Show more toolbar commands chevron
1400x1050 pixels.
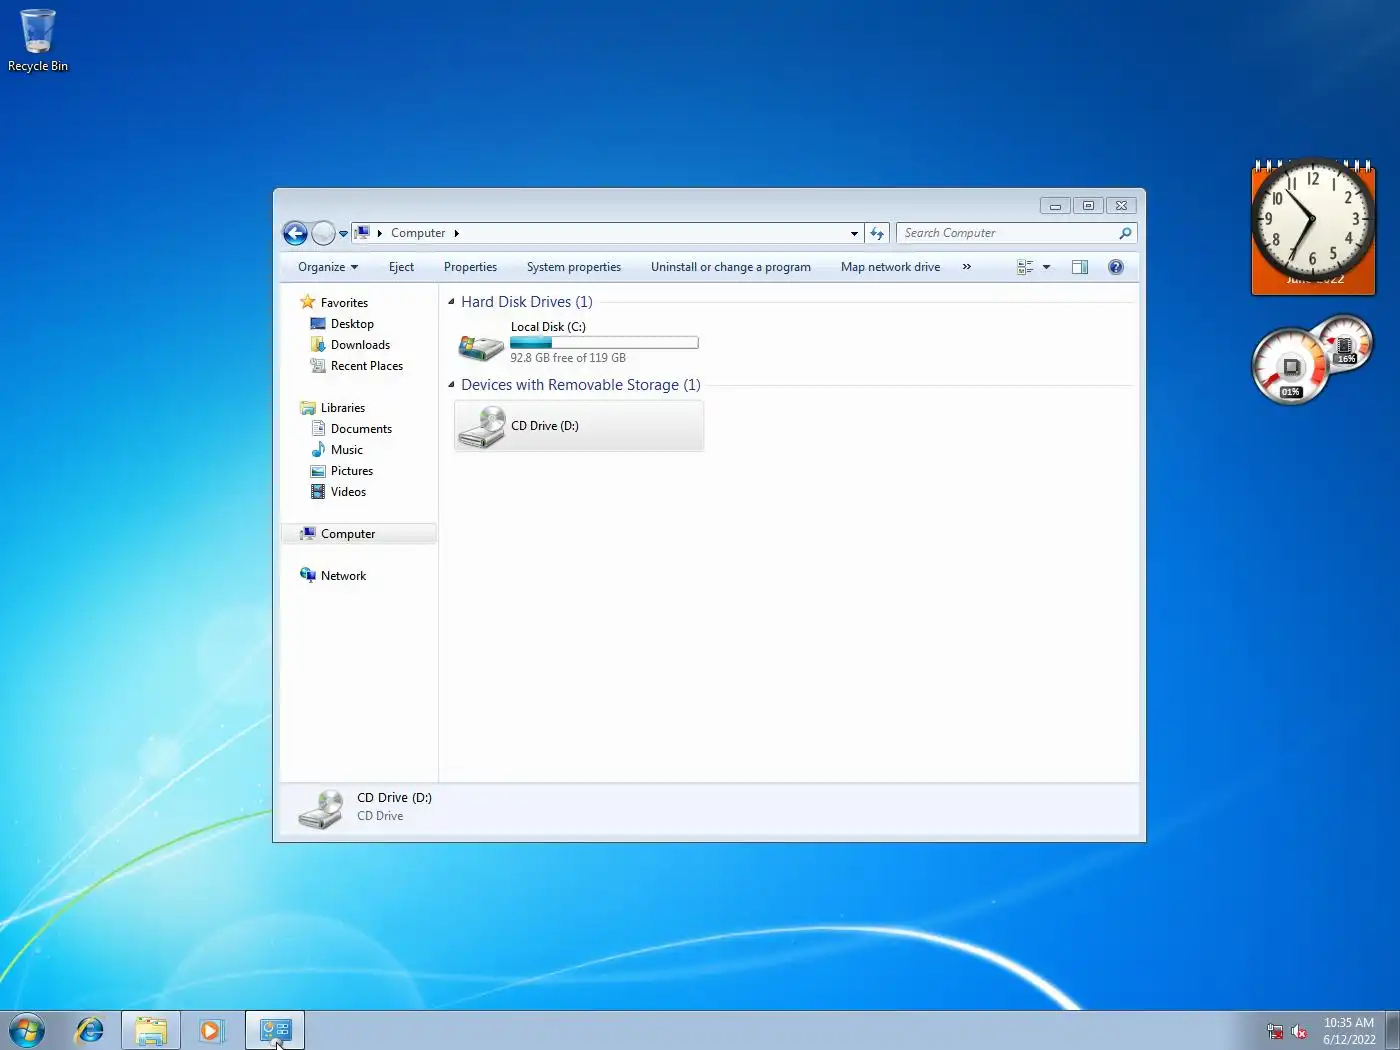coord(966,267)
